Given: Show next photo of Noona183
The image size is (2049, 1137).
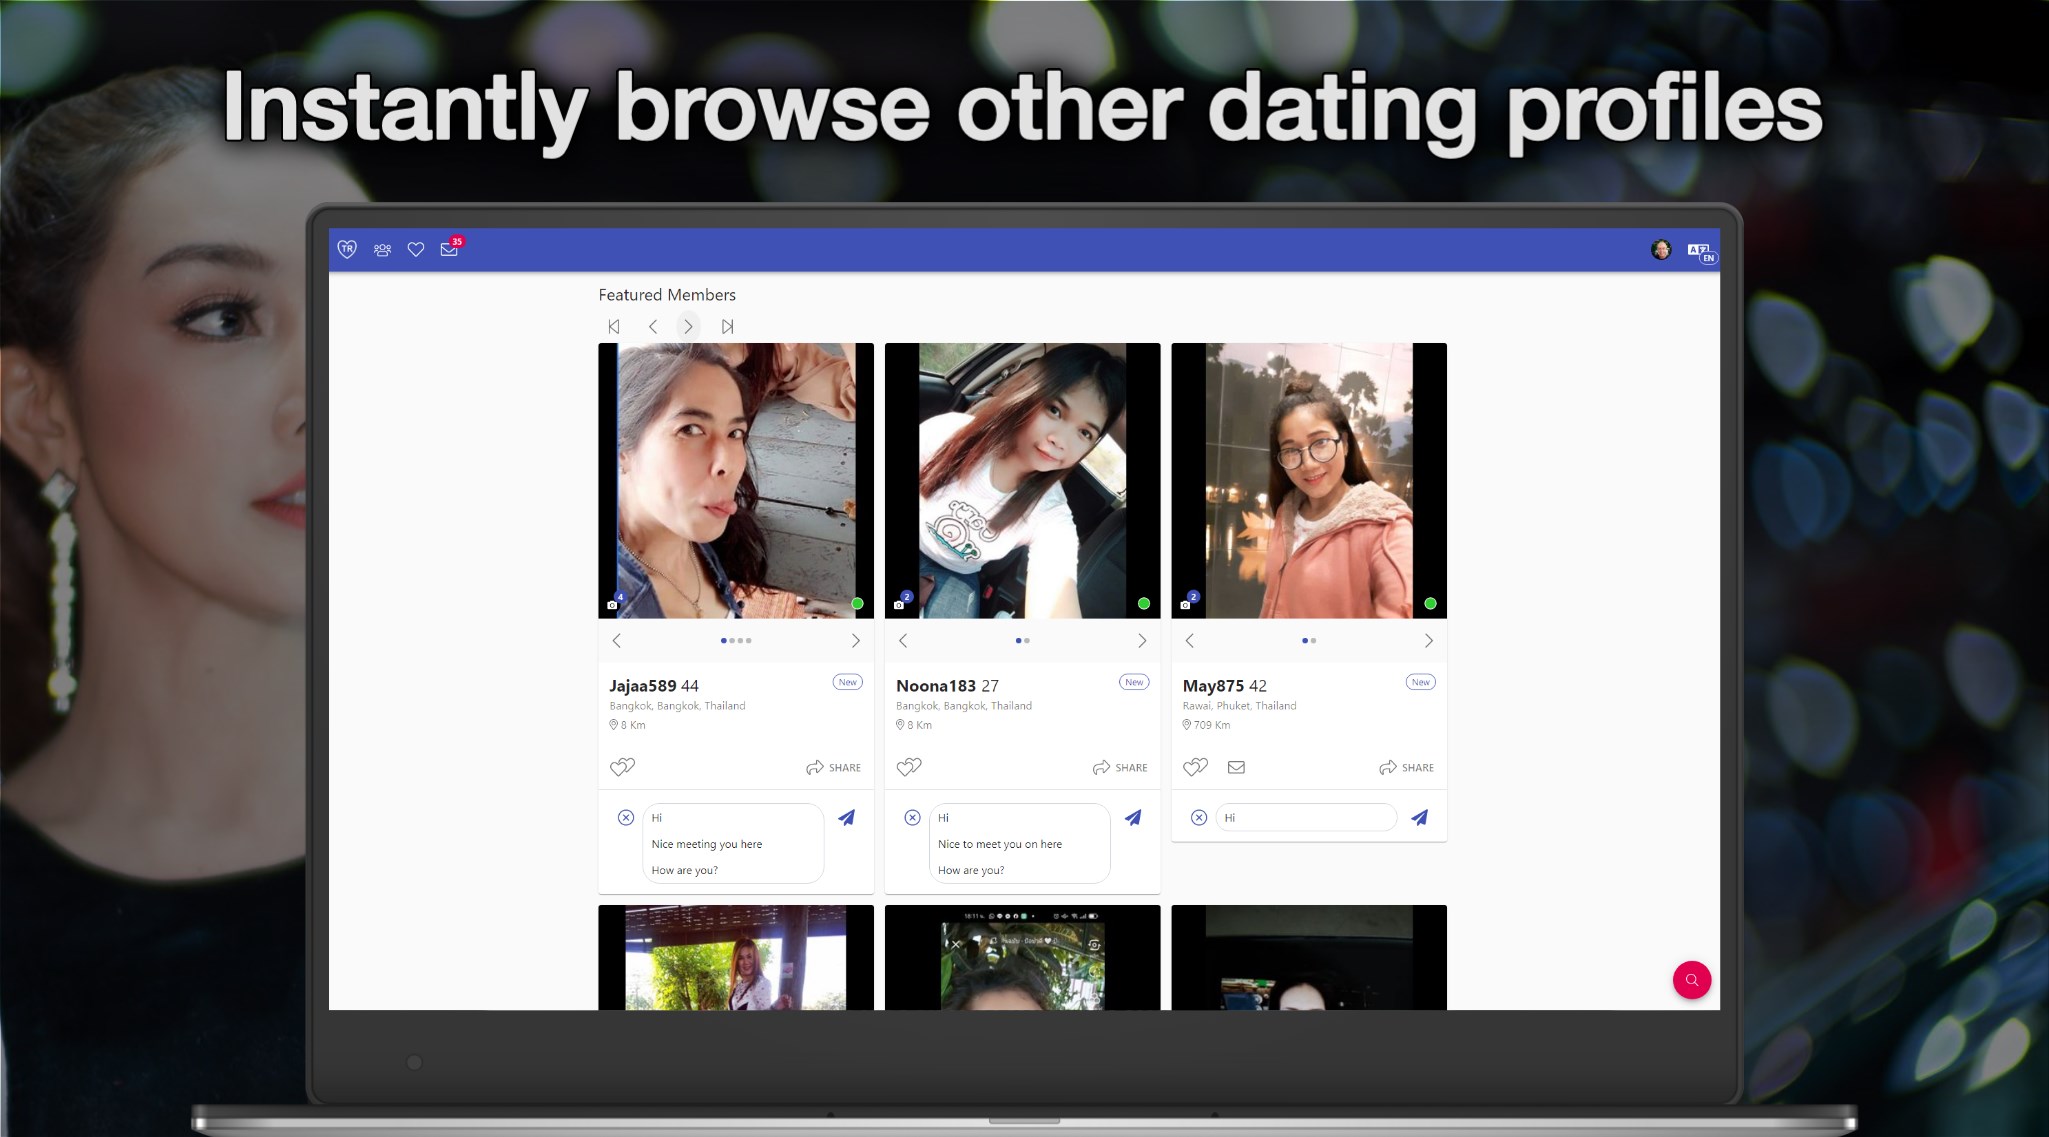Looking at the screenshot, I should click(x=1141, y=641).
